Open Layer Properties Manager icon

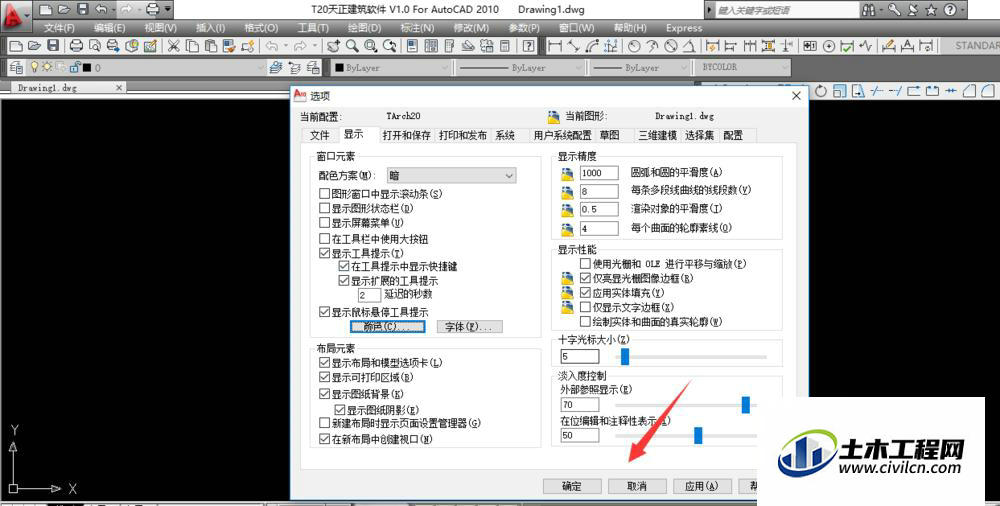(17, 67)
